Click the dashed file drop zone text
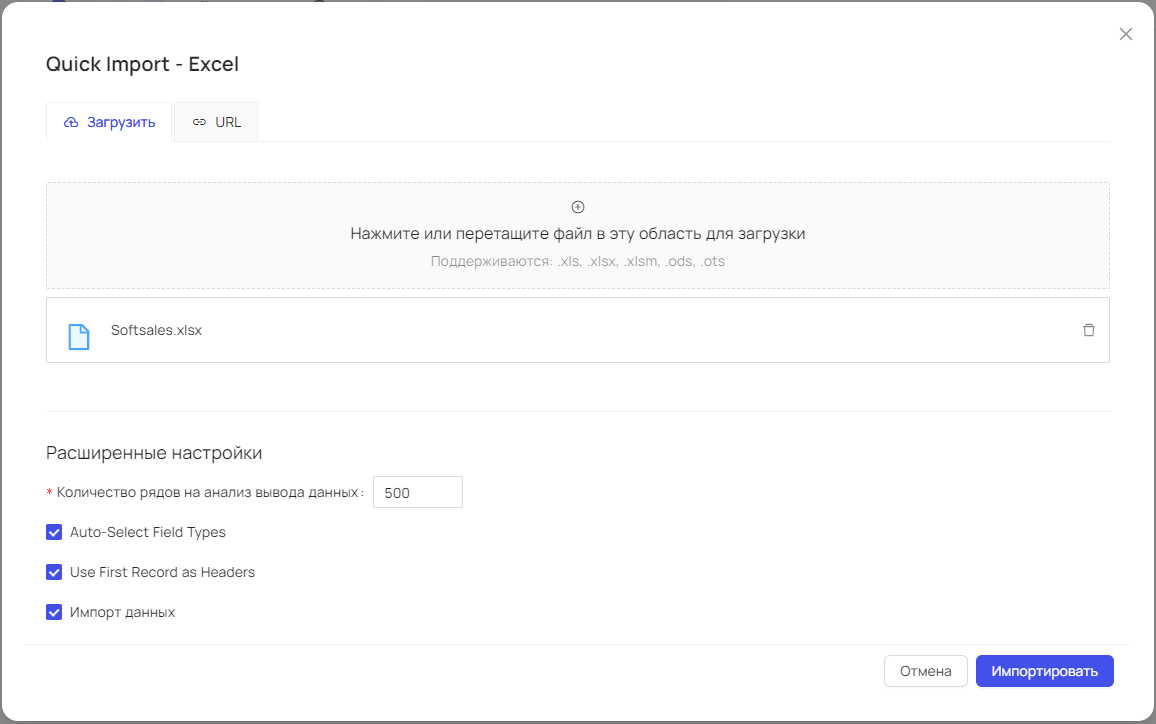Image resolution: width=1156 pixels, height=724 pixels. [577, 234]
